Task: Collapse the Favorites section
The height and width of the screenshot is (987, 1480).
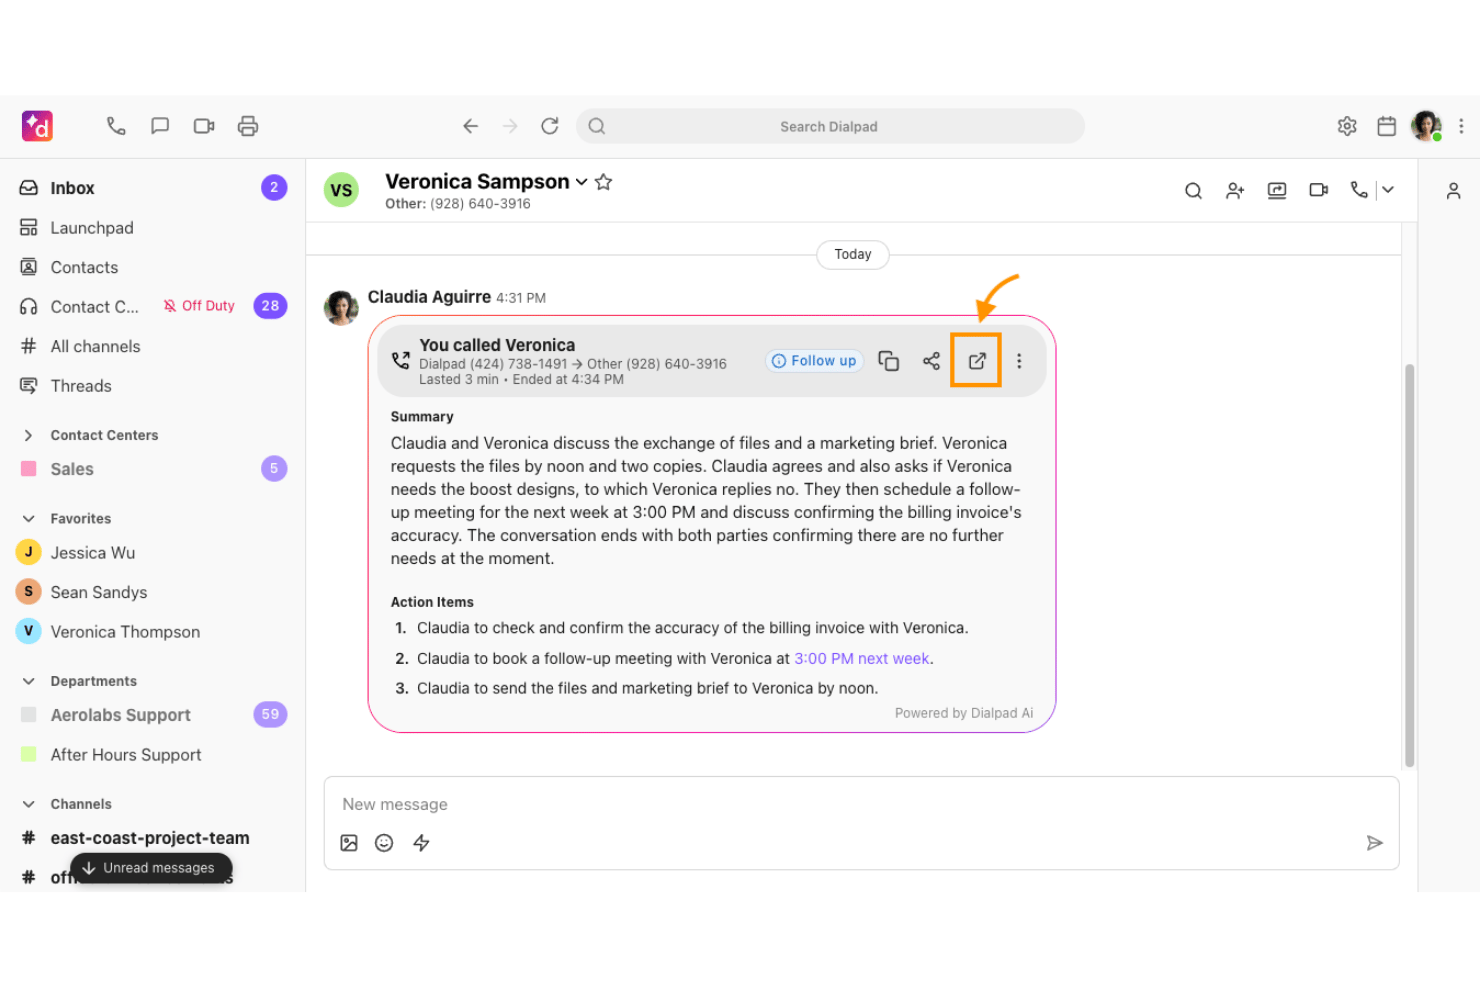Action: [x=28, y=519]
